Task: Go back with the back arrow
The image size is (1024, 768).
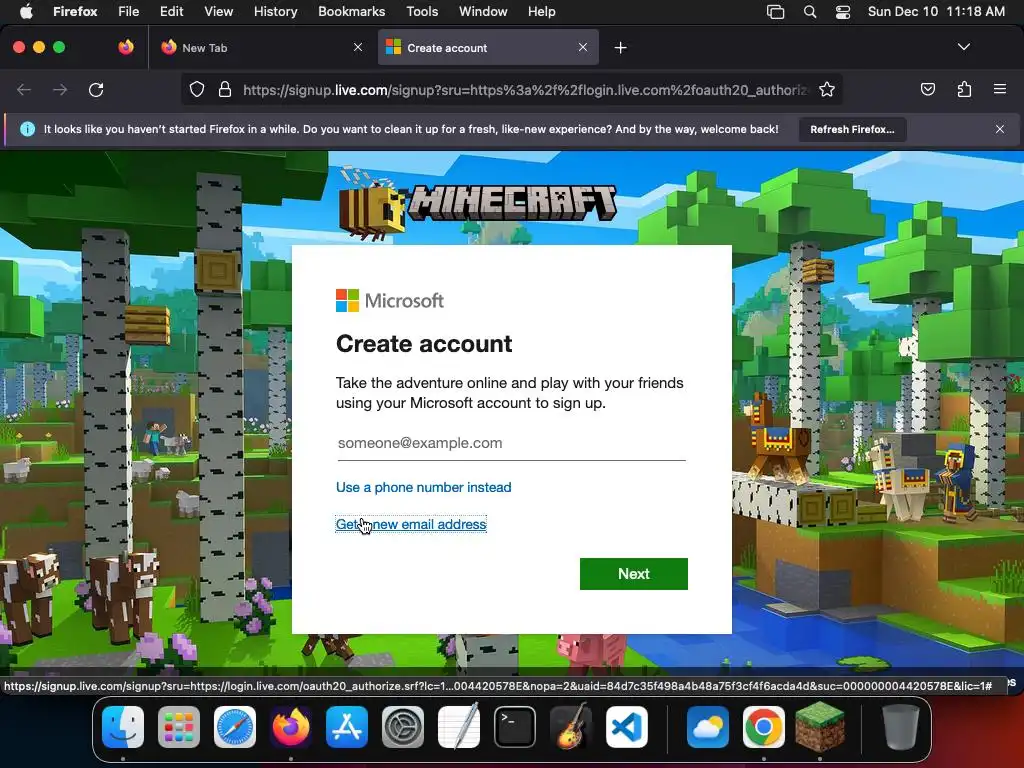Action: pos(24,89)
